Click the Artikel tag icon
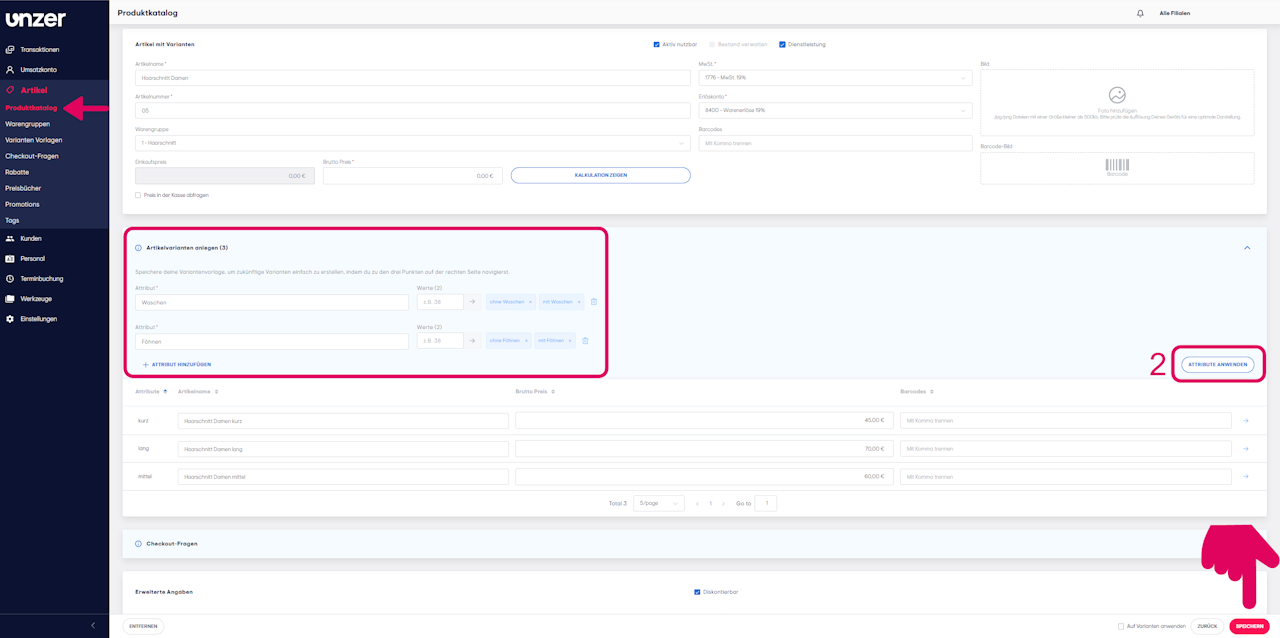This screenshot has height=638, width=1280. [x=10, y=90]
